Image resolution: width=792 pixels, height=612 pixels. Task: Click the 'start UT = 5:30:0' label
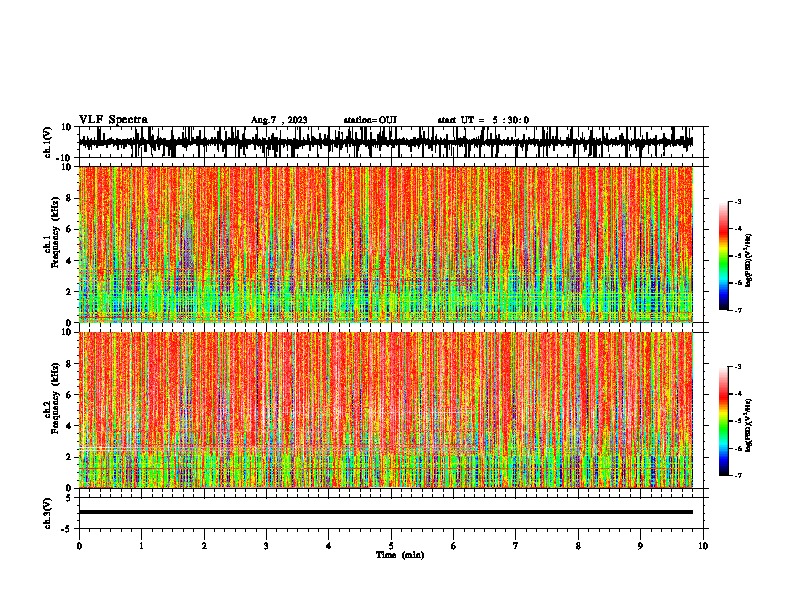pyautogui.click(x=483, y=120)
